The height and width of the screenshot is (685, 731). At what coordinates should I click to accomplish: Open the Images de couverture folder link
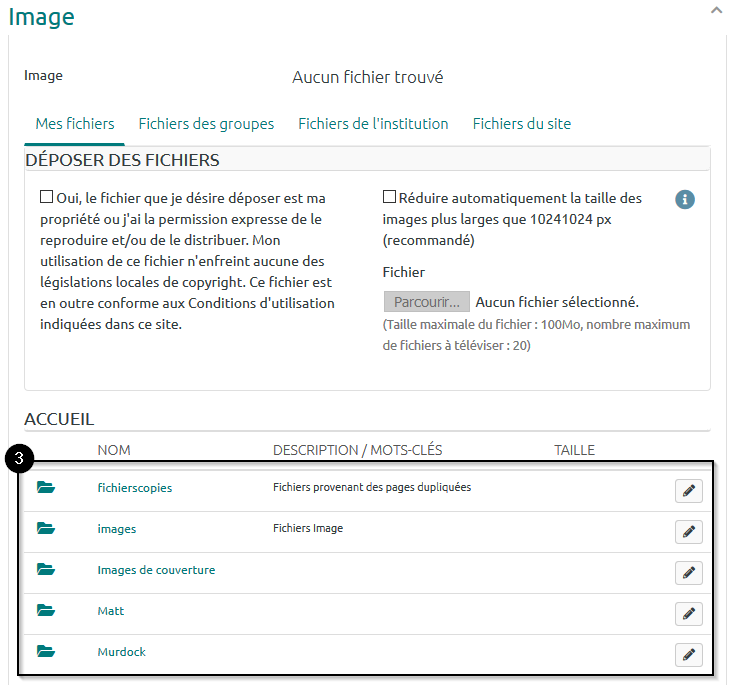pos(156,570)
